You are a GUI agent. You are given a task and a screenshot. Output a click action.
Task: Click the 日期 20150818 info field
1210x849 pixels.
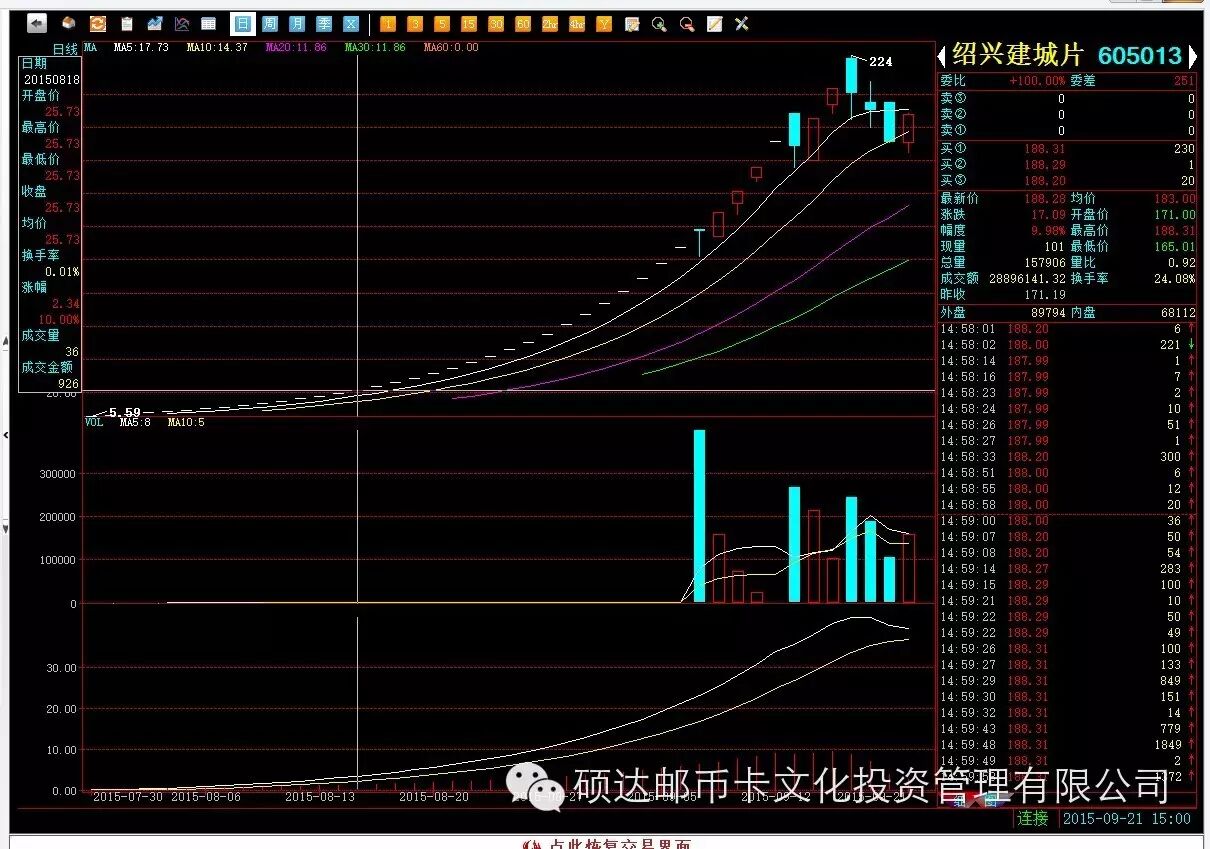coord(51,72)
